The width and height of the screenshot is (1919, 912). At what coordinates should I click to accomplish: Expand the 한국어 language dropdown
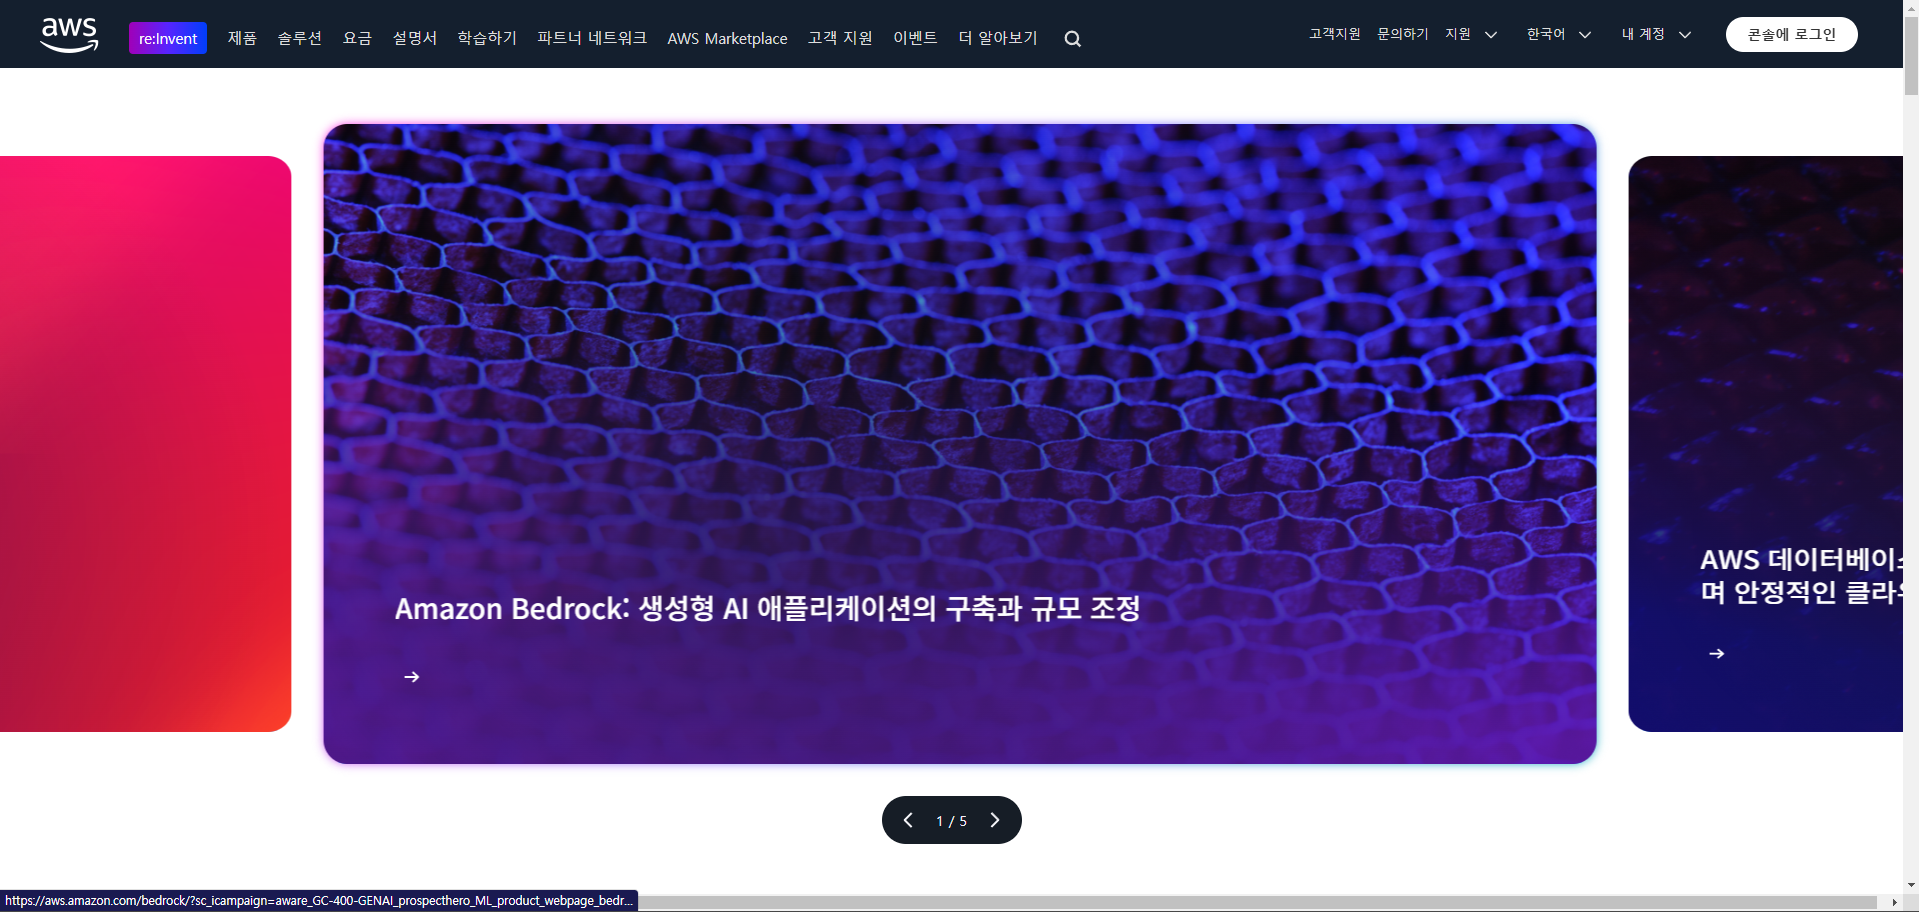(1559, 34)
